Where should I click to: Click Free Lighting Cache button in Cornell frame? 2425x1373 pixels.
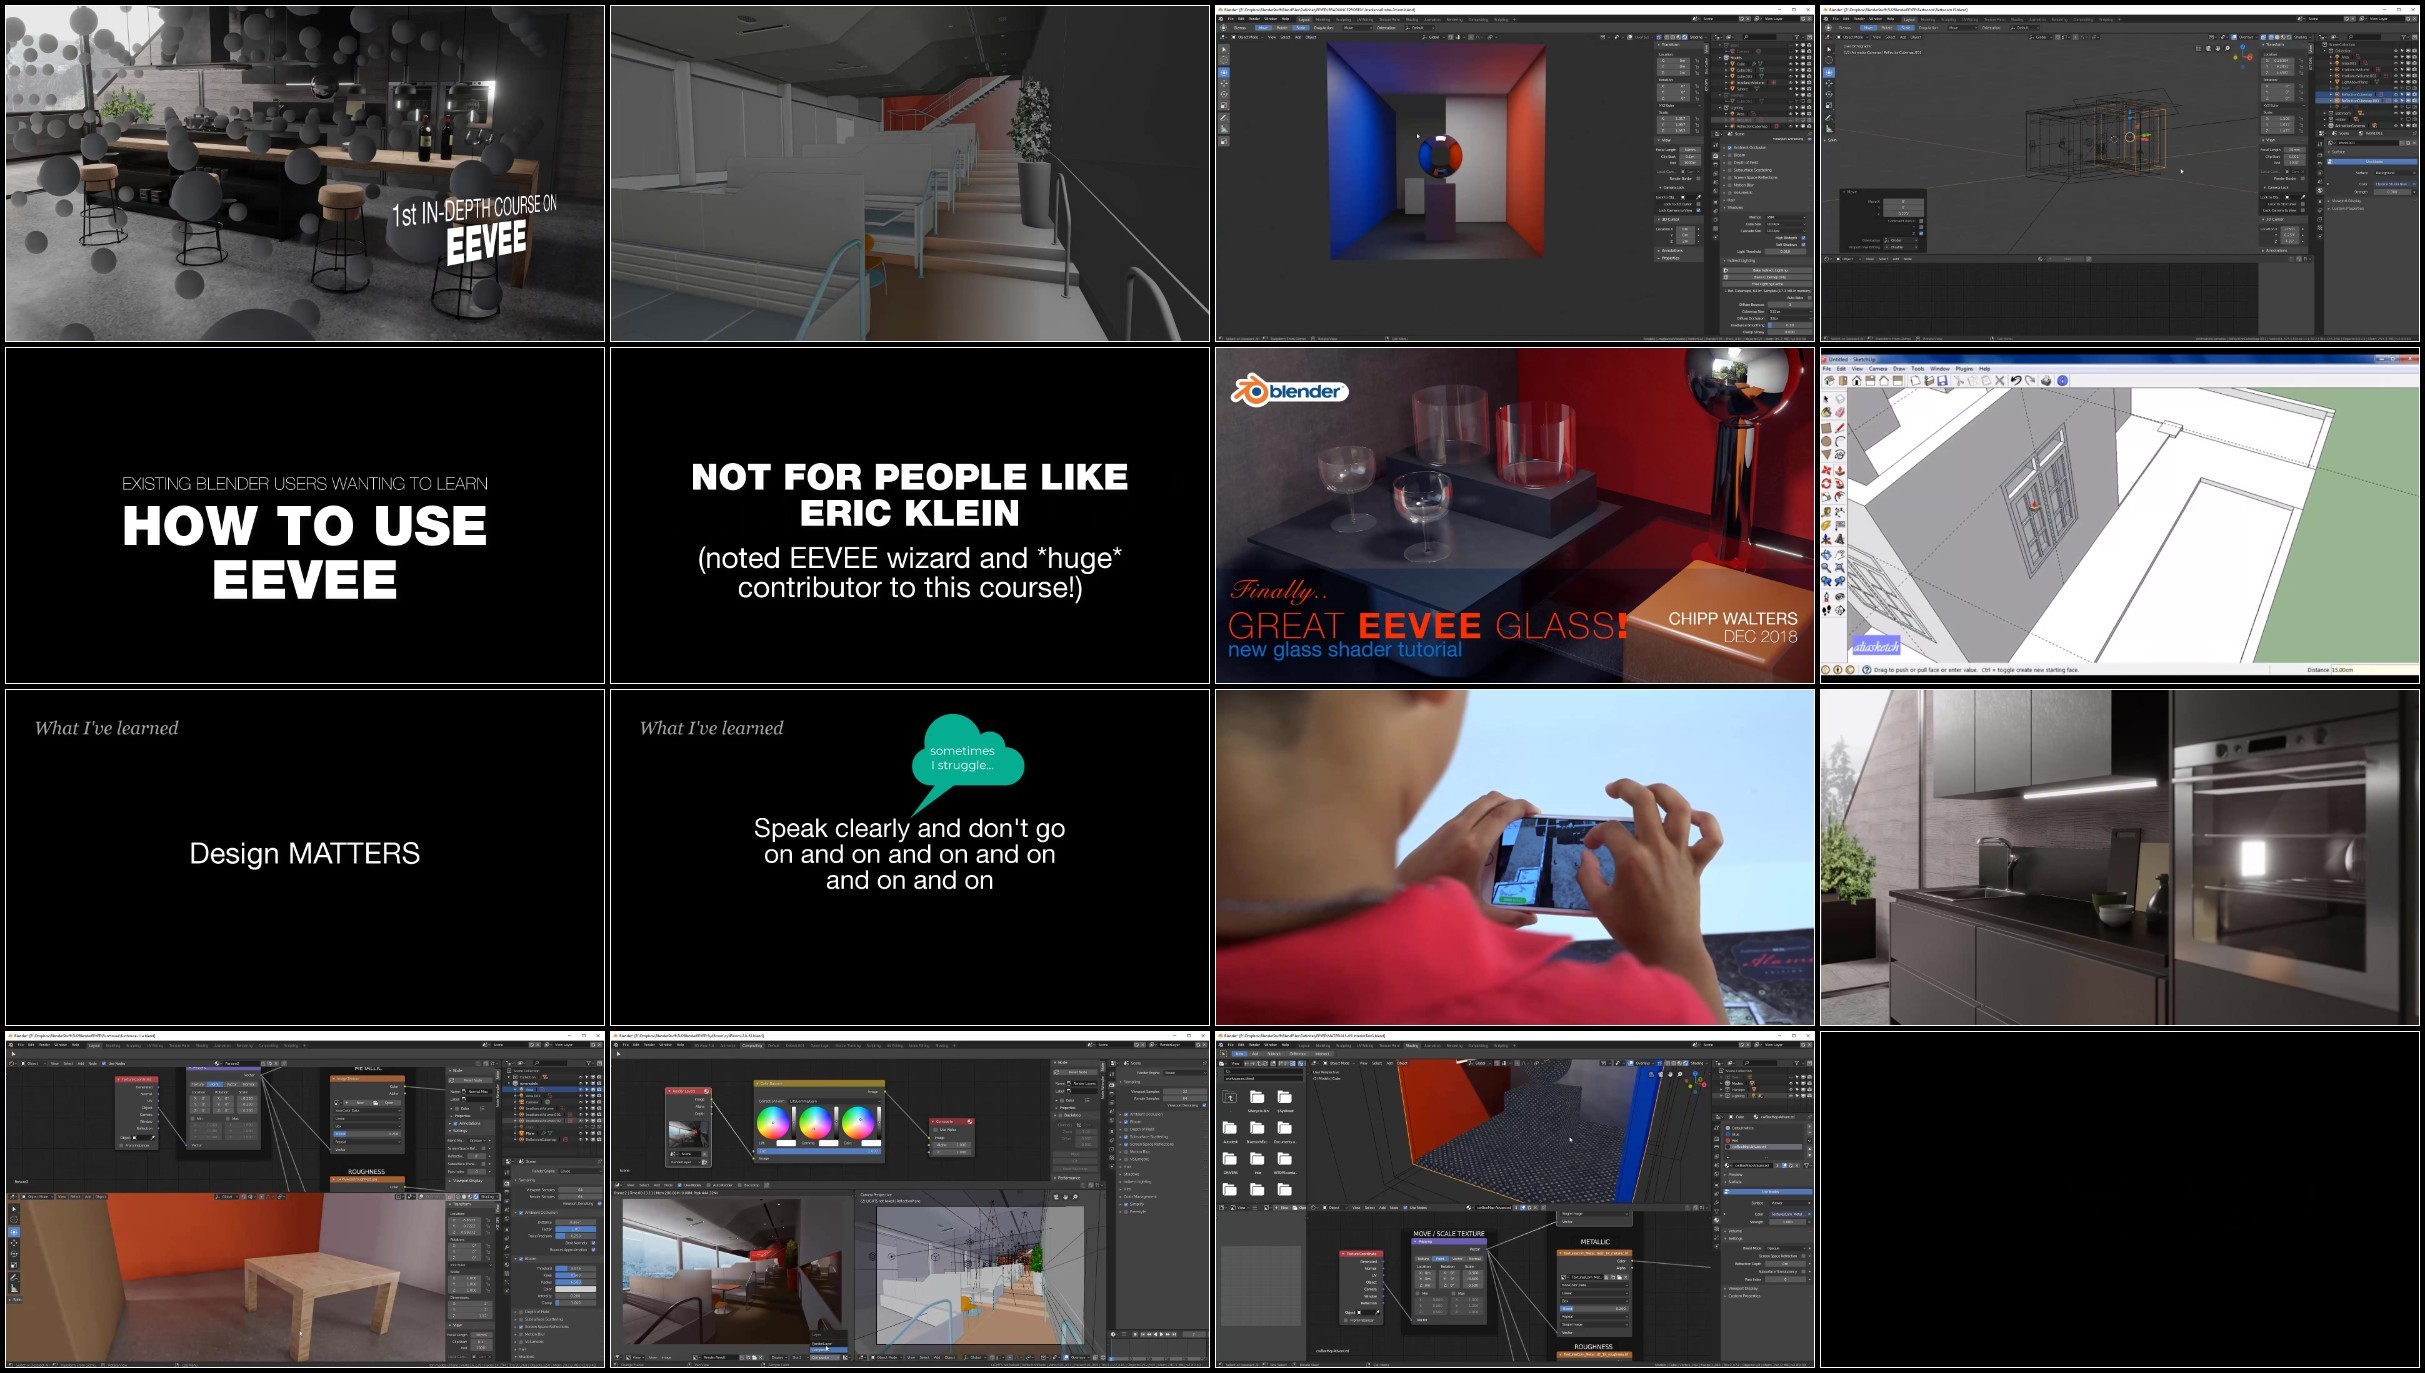(1768, 284)
